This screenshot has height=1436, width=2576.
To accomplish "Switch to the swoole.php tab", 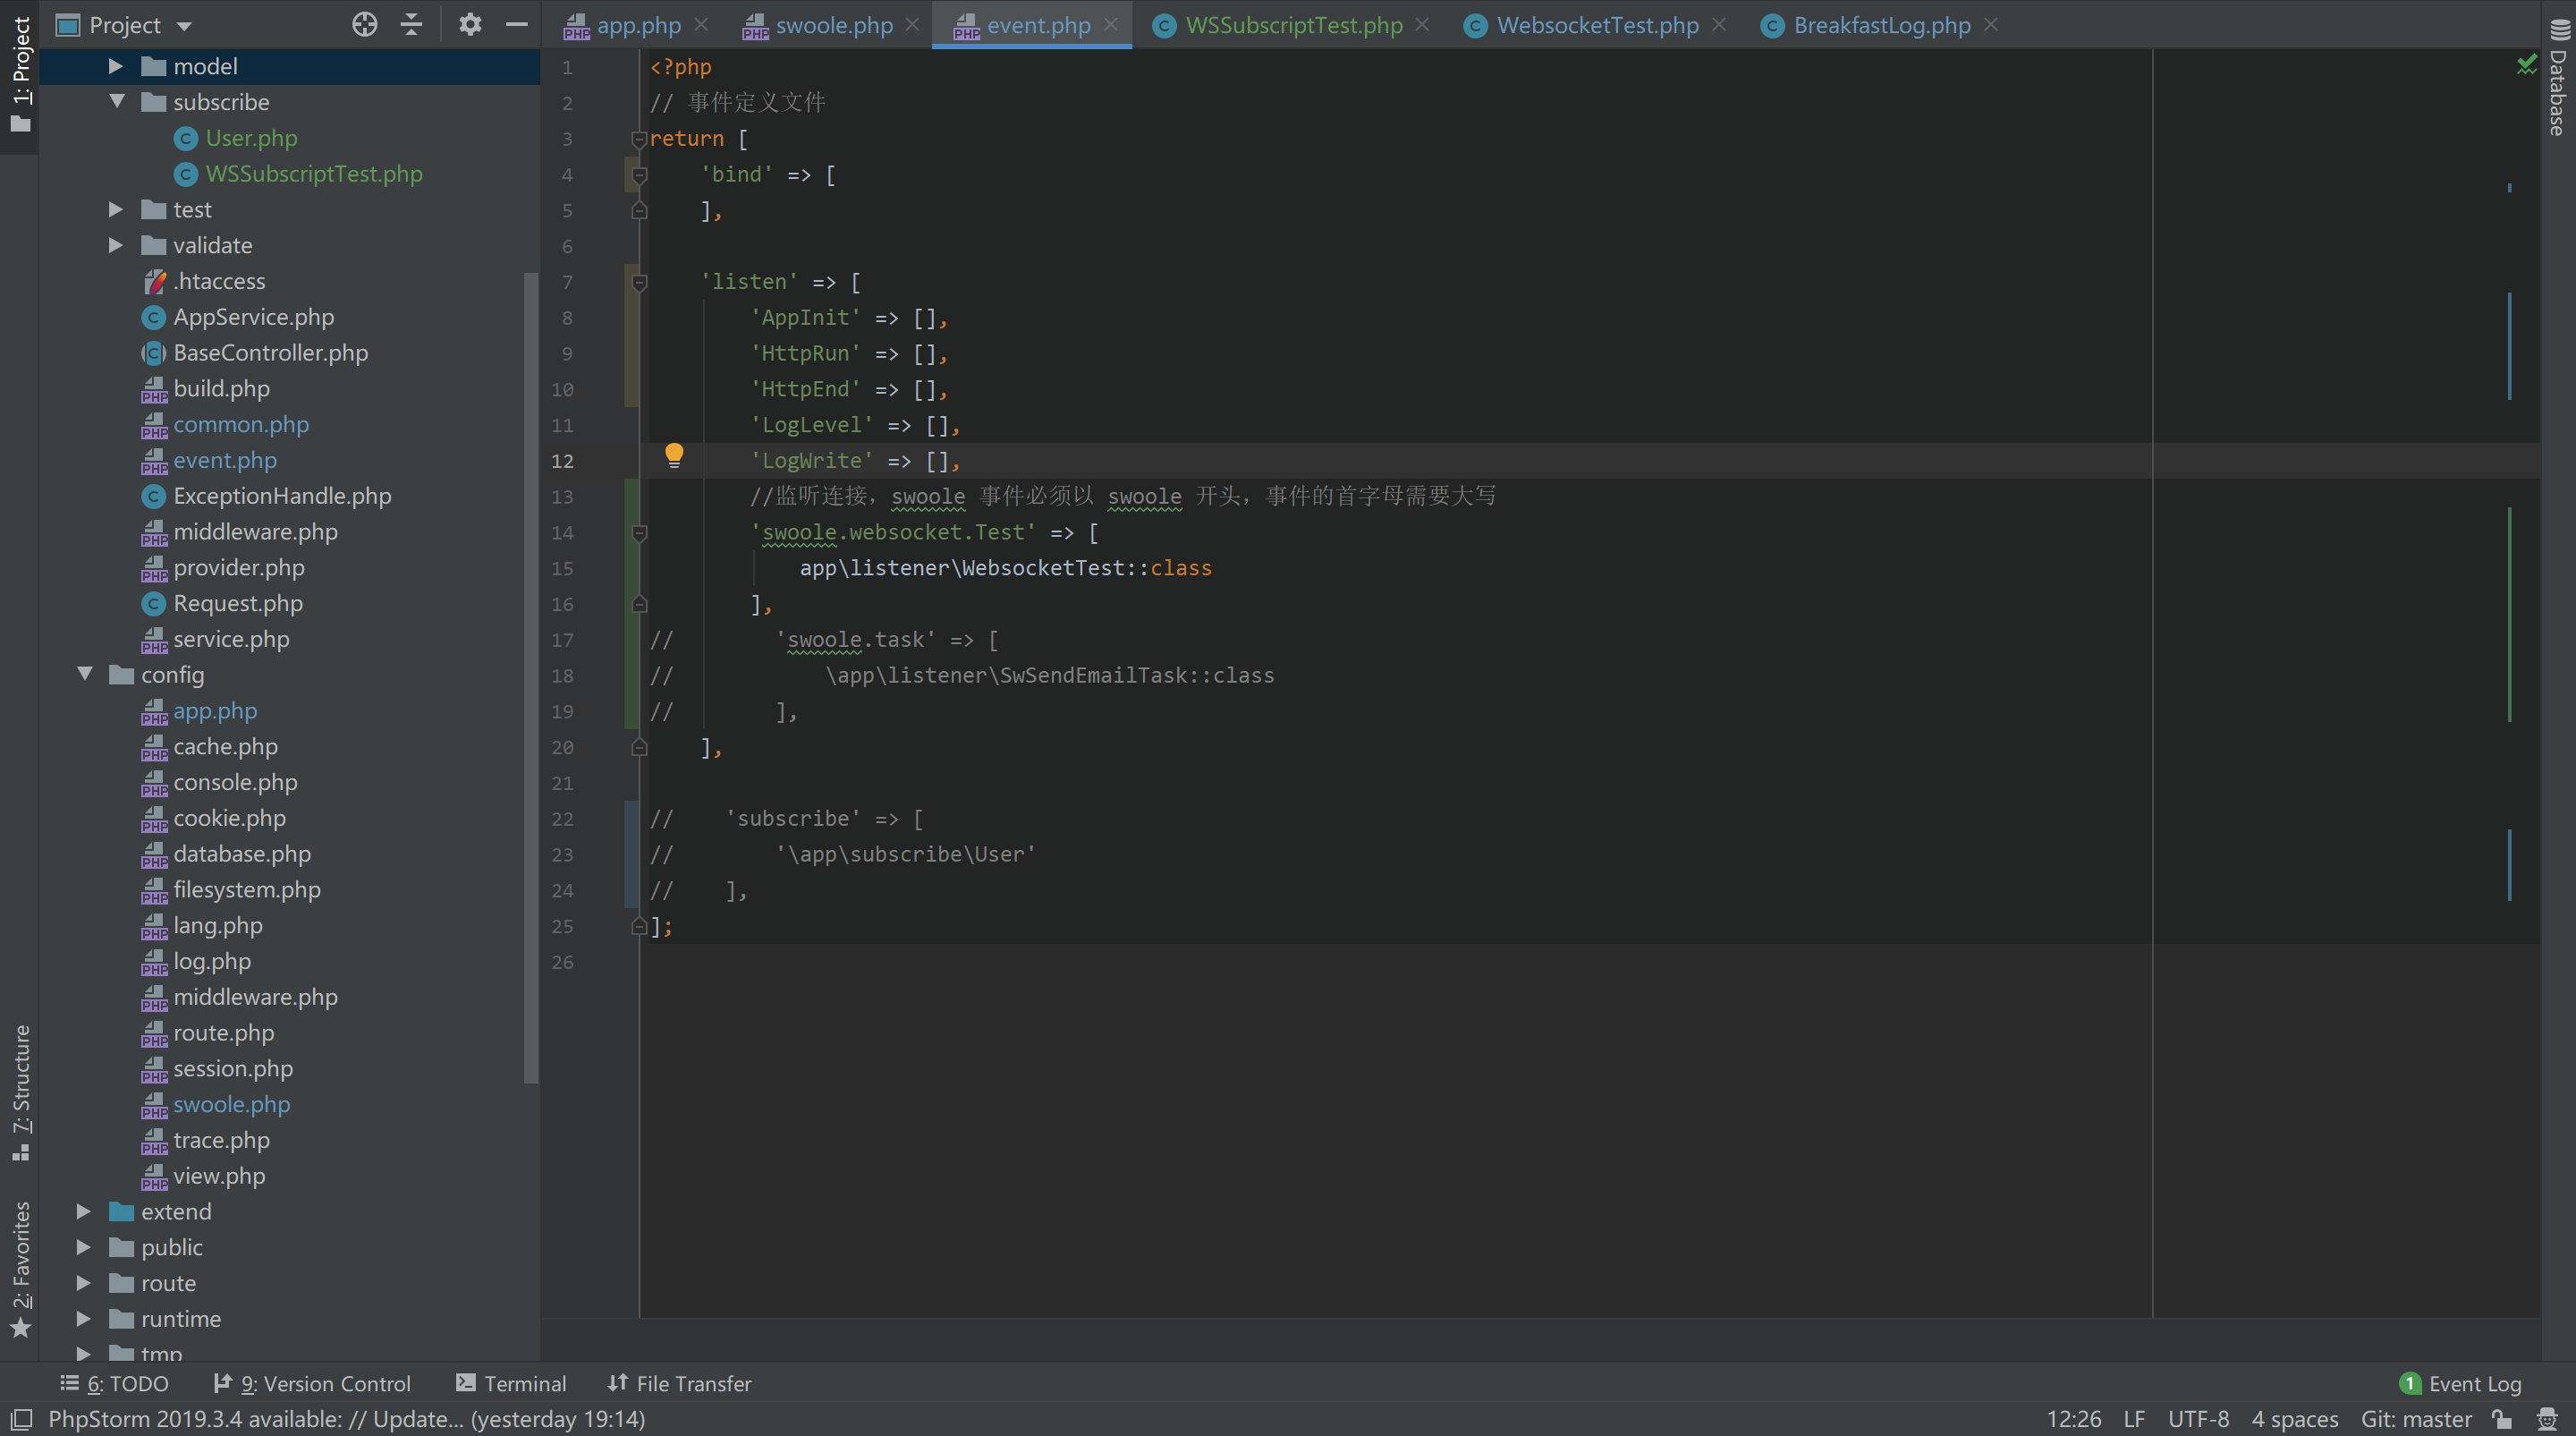I will (x=833, y=25).
